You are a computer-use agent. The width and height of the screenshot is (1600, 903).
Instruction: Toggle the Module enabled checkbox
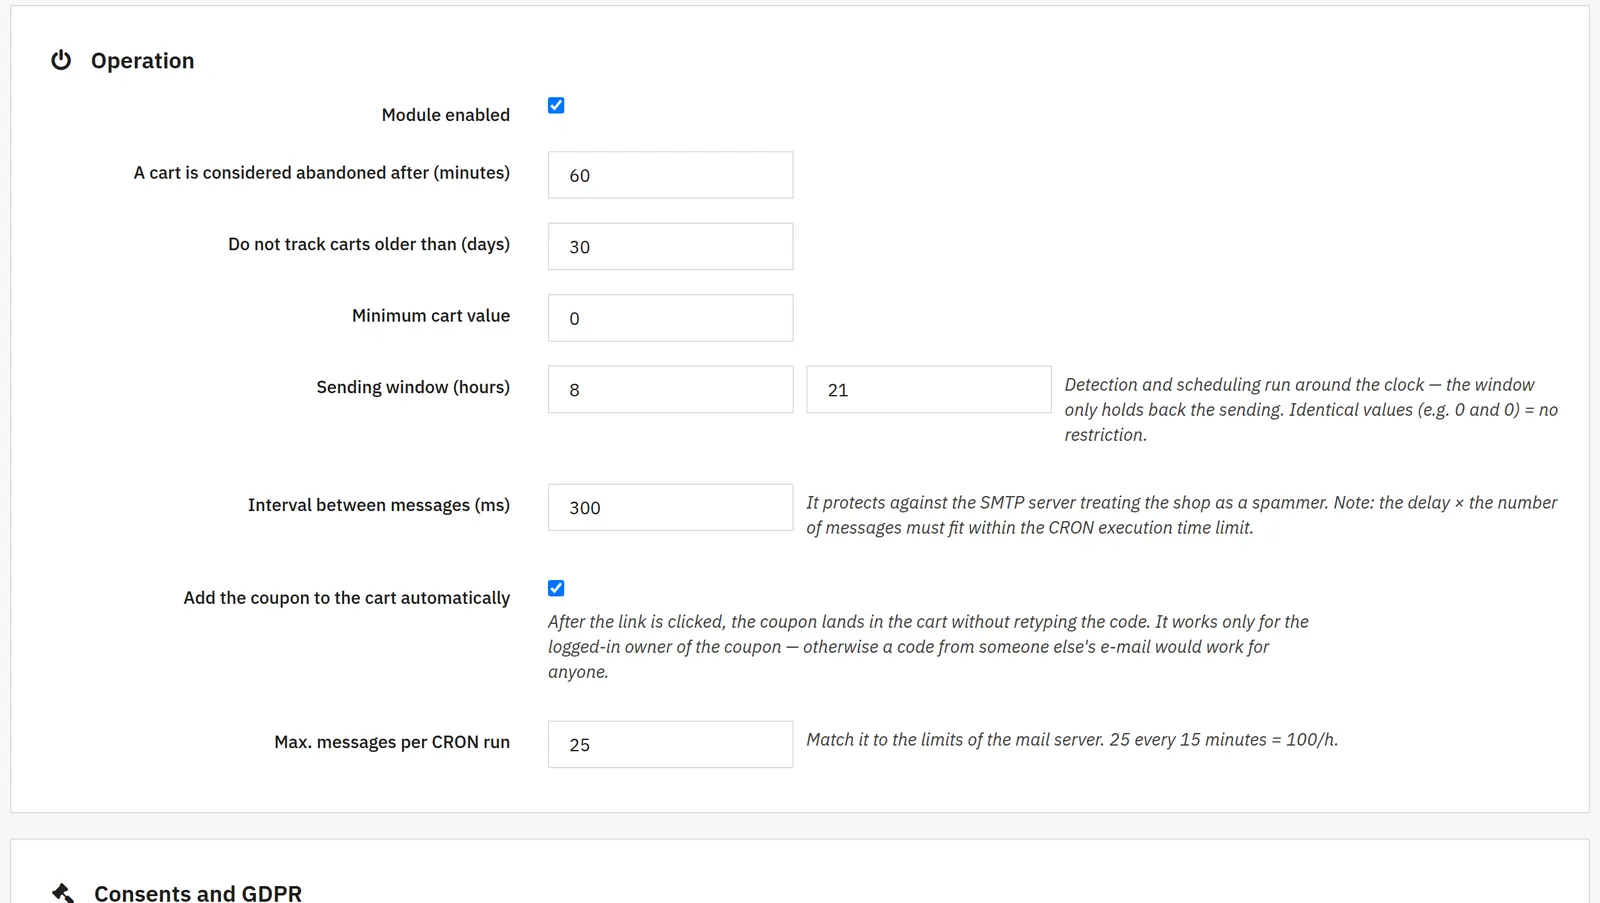coord(556,105)
